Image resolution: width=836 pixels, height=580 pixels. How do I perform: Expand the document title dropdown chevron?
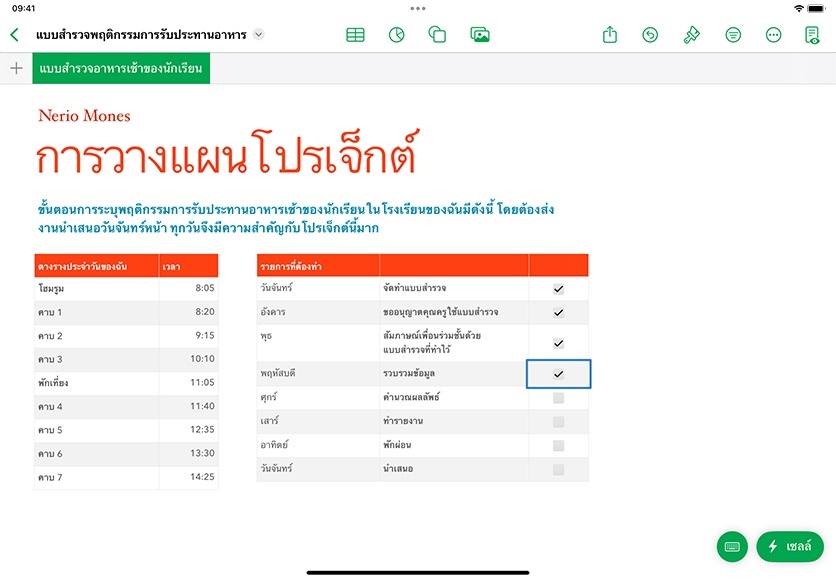coord(259,35)
